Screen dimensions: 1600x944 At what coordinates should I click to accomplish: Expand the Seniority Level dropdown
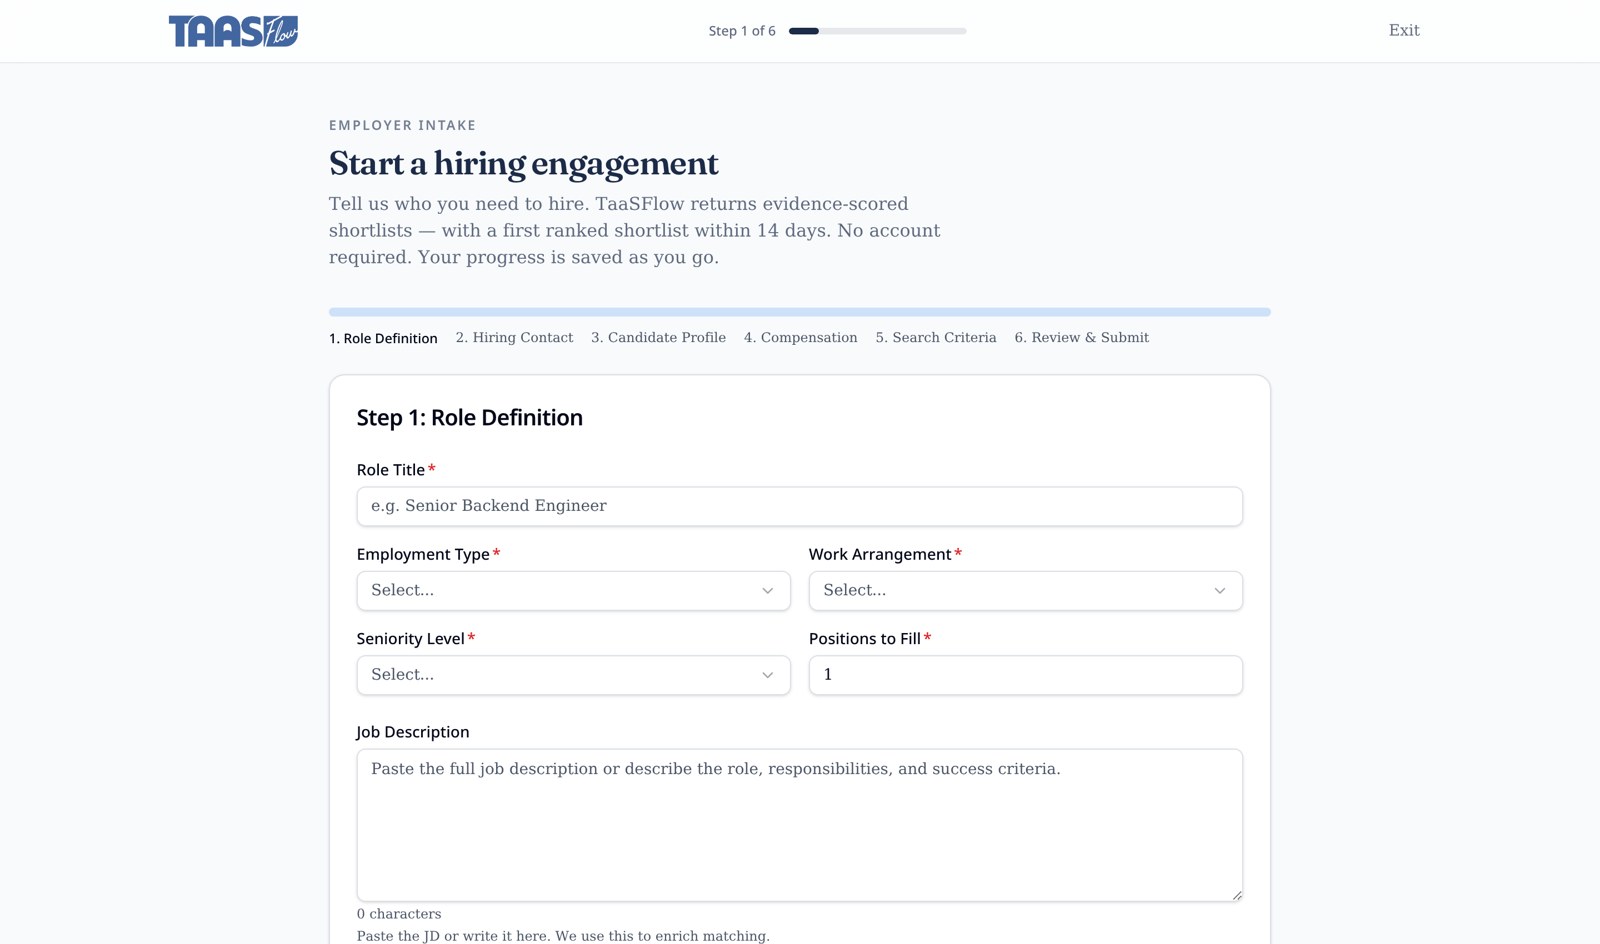(573, 675)
